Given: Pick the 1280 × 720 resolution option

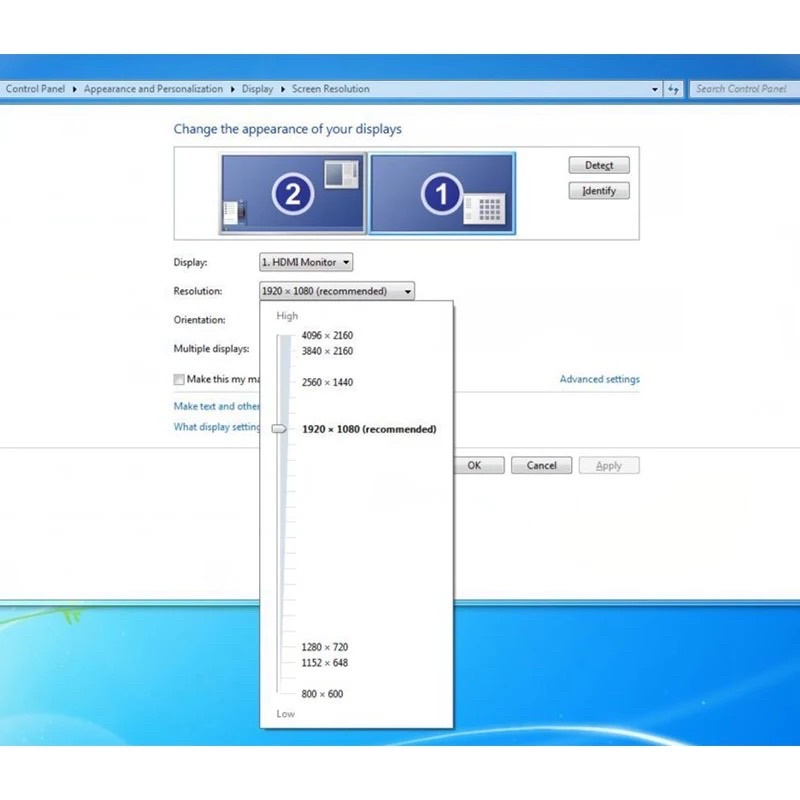Looking at the screenshot, I should [324, 647].
